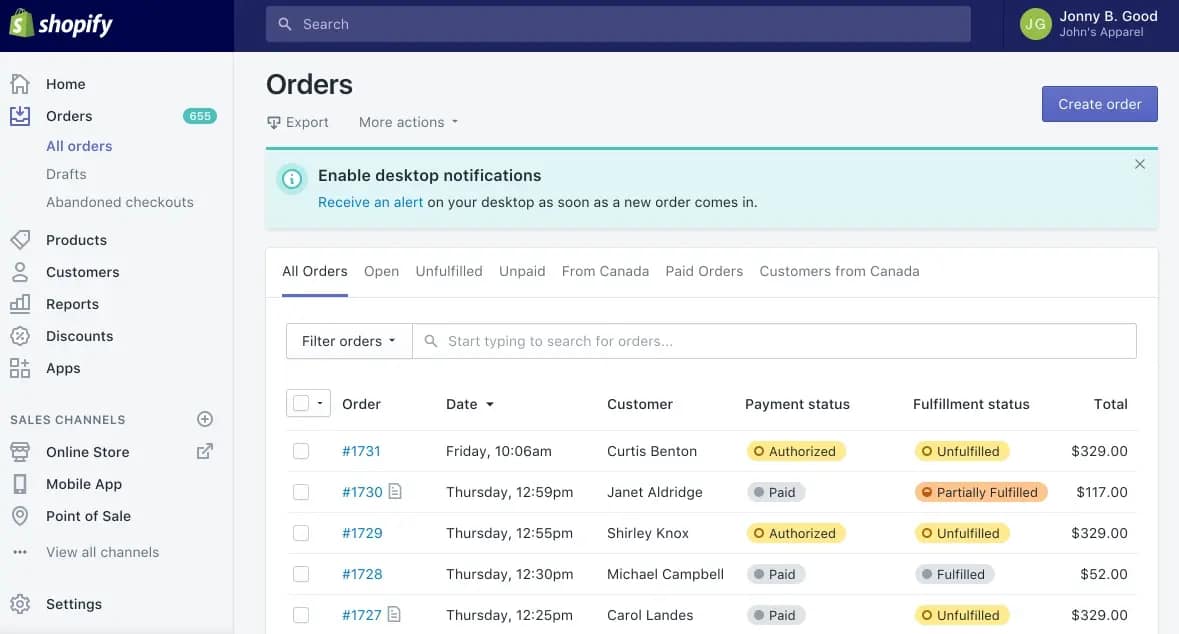The width and height of the screenshot is (1179, 634).
Task: Click the order search input field
Action: click(x=700, y=341)
